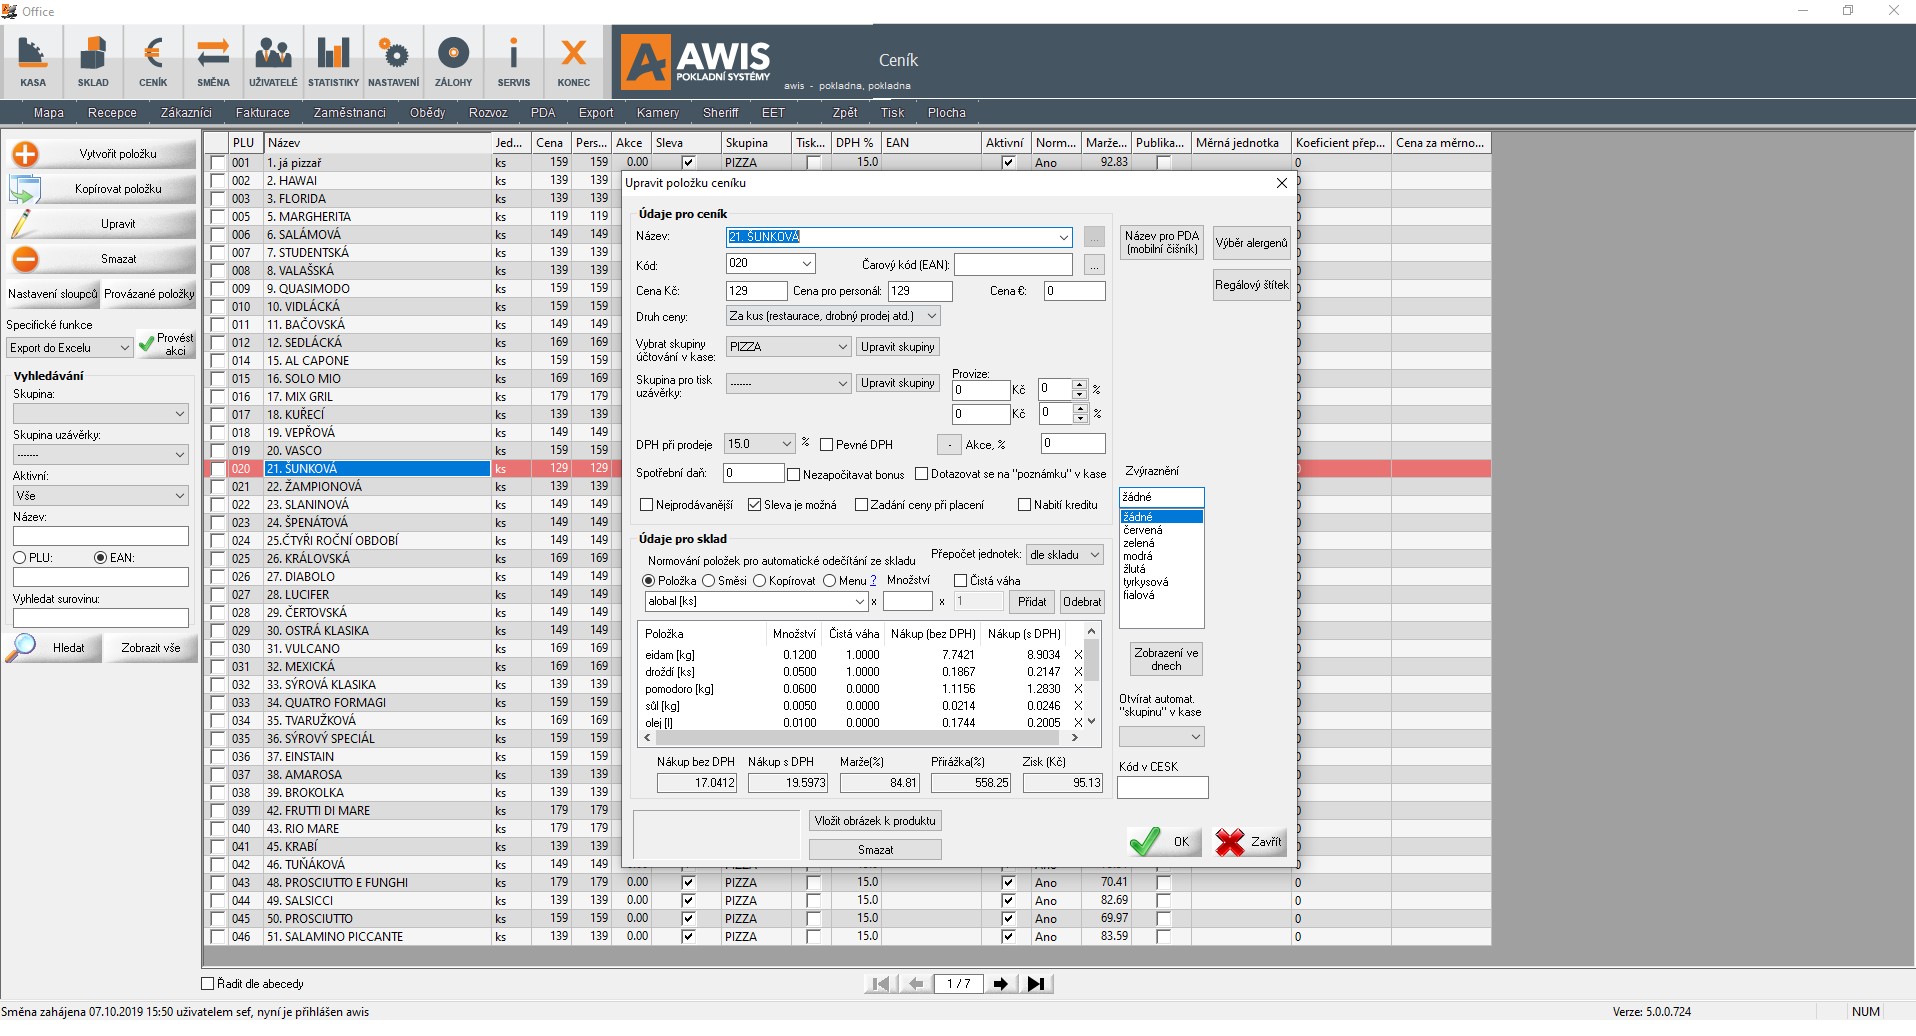Open the KASA cash register module
Viewport: 1916px width, 1036px height.
point(33,61)
